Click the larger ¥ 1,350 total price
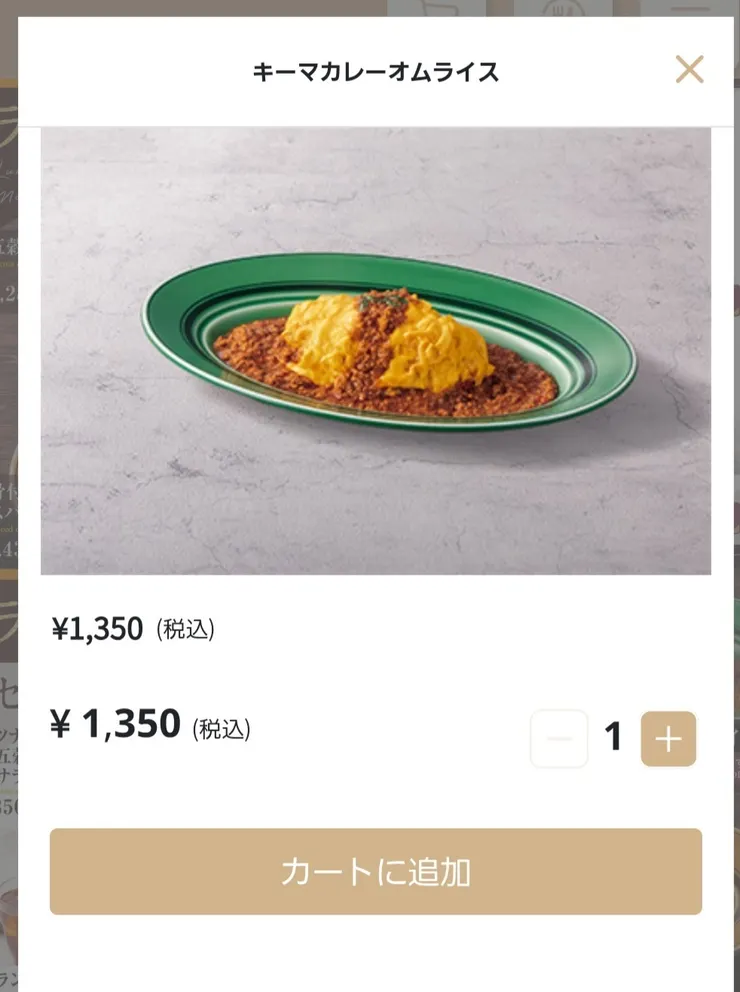The height and width of the screenshot is (992, 740). pyautogui.click(x=115, y=724)
